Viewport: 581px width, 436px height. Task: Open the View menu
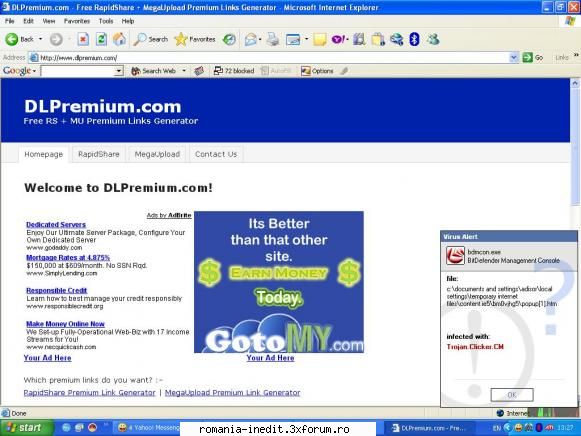(x=49, y=21)
